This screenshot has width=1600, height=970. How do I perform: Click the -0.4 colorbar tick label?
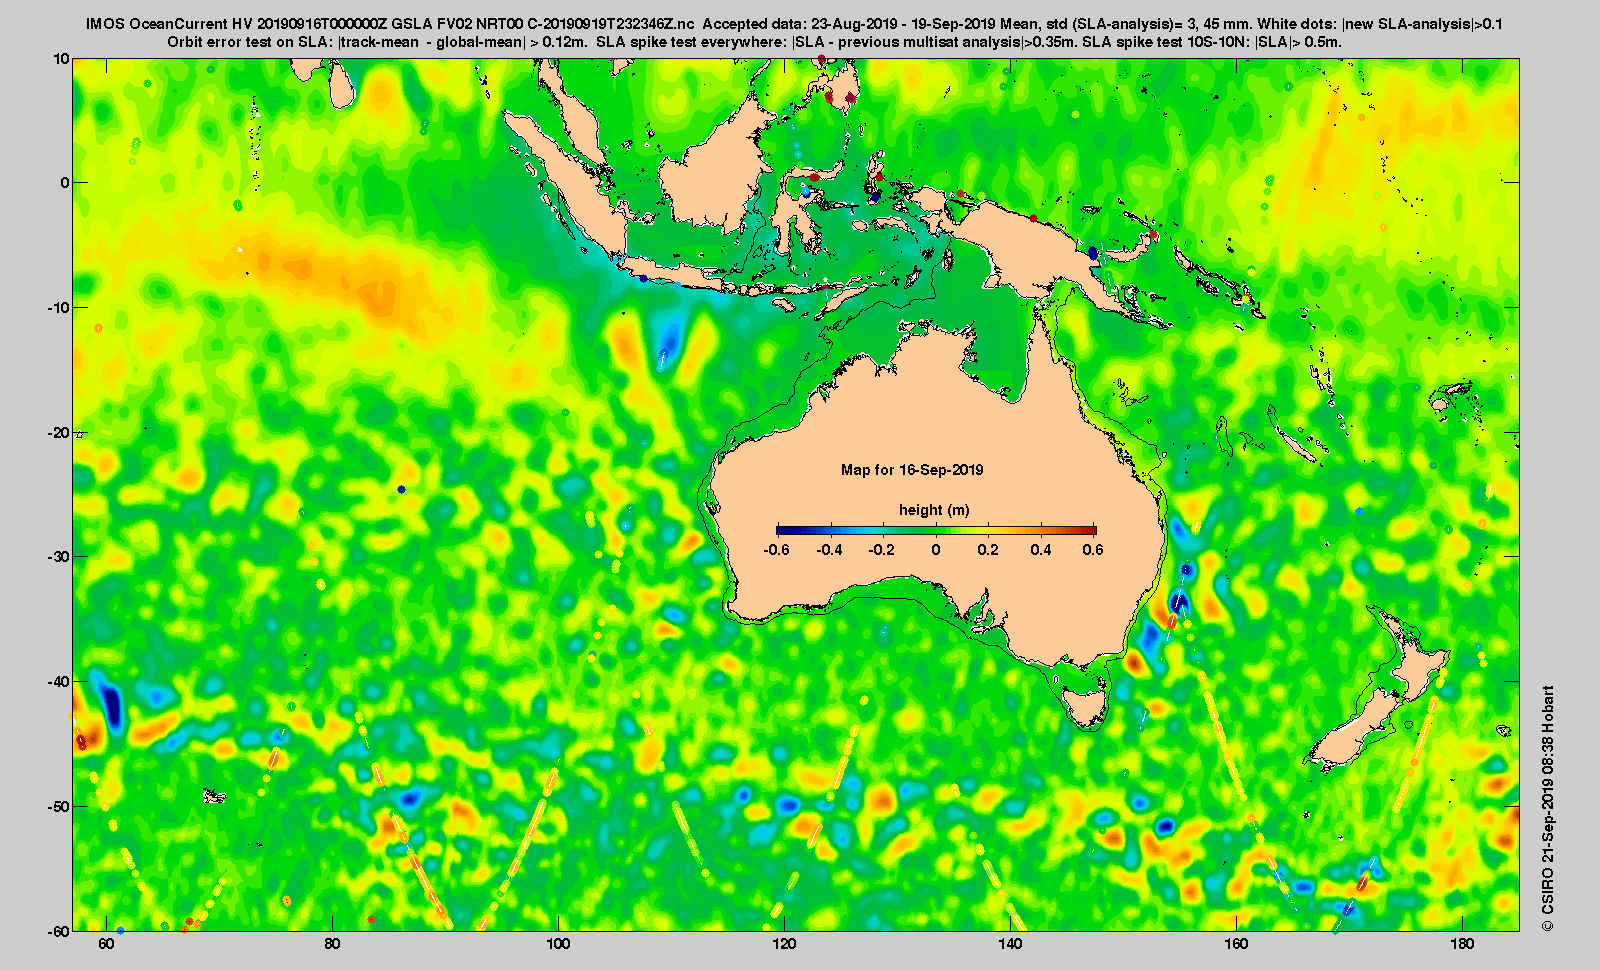[x=830, y=550]
